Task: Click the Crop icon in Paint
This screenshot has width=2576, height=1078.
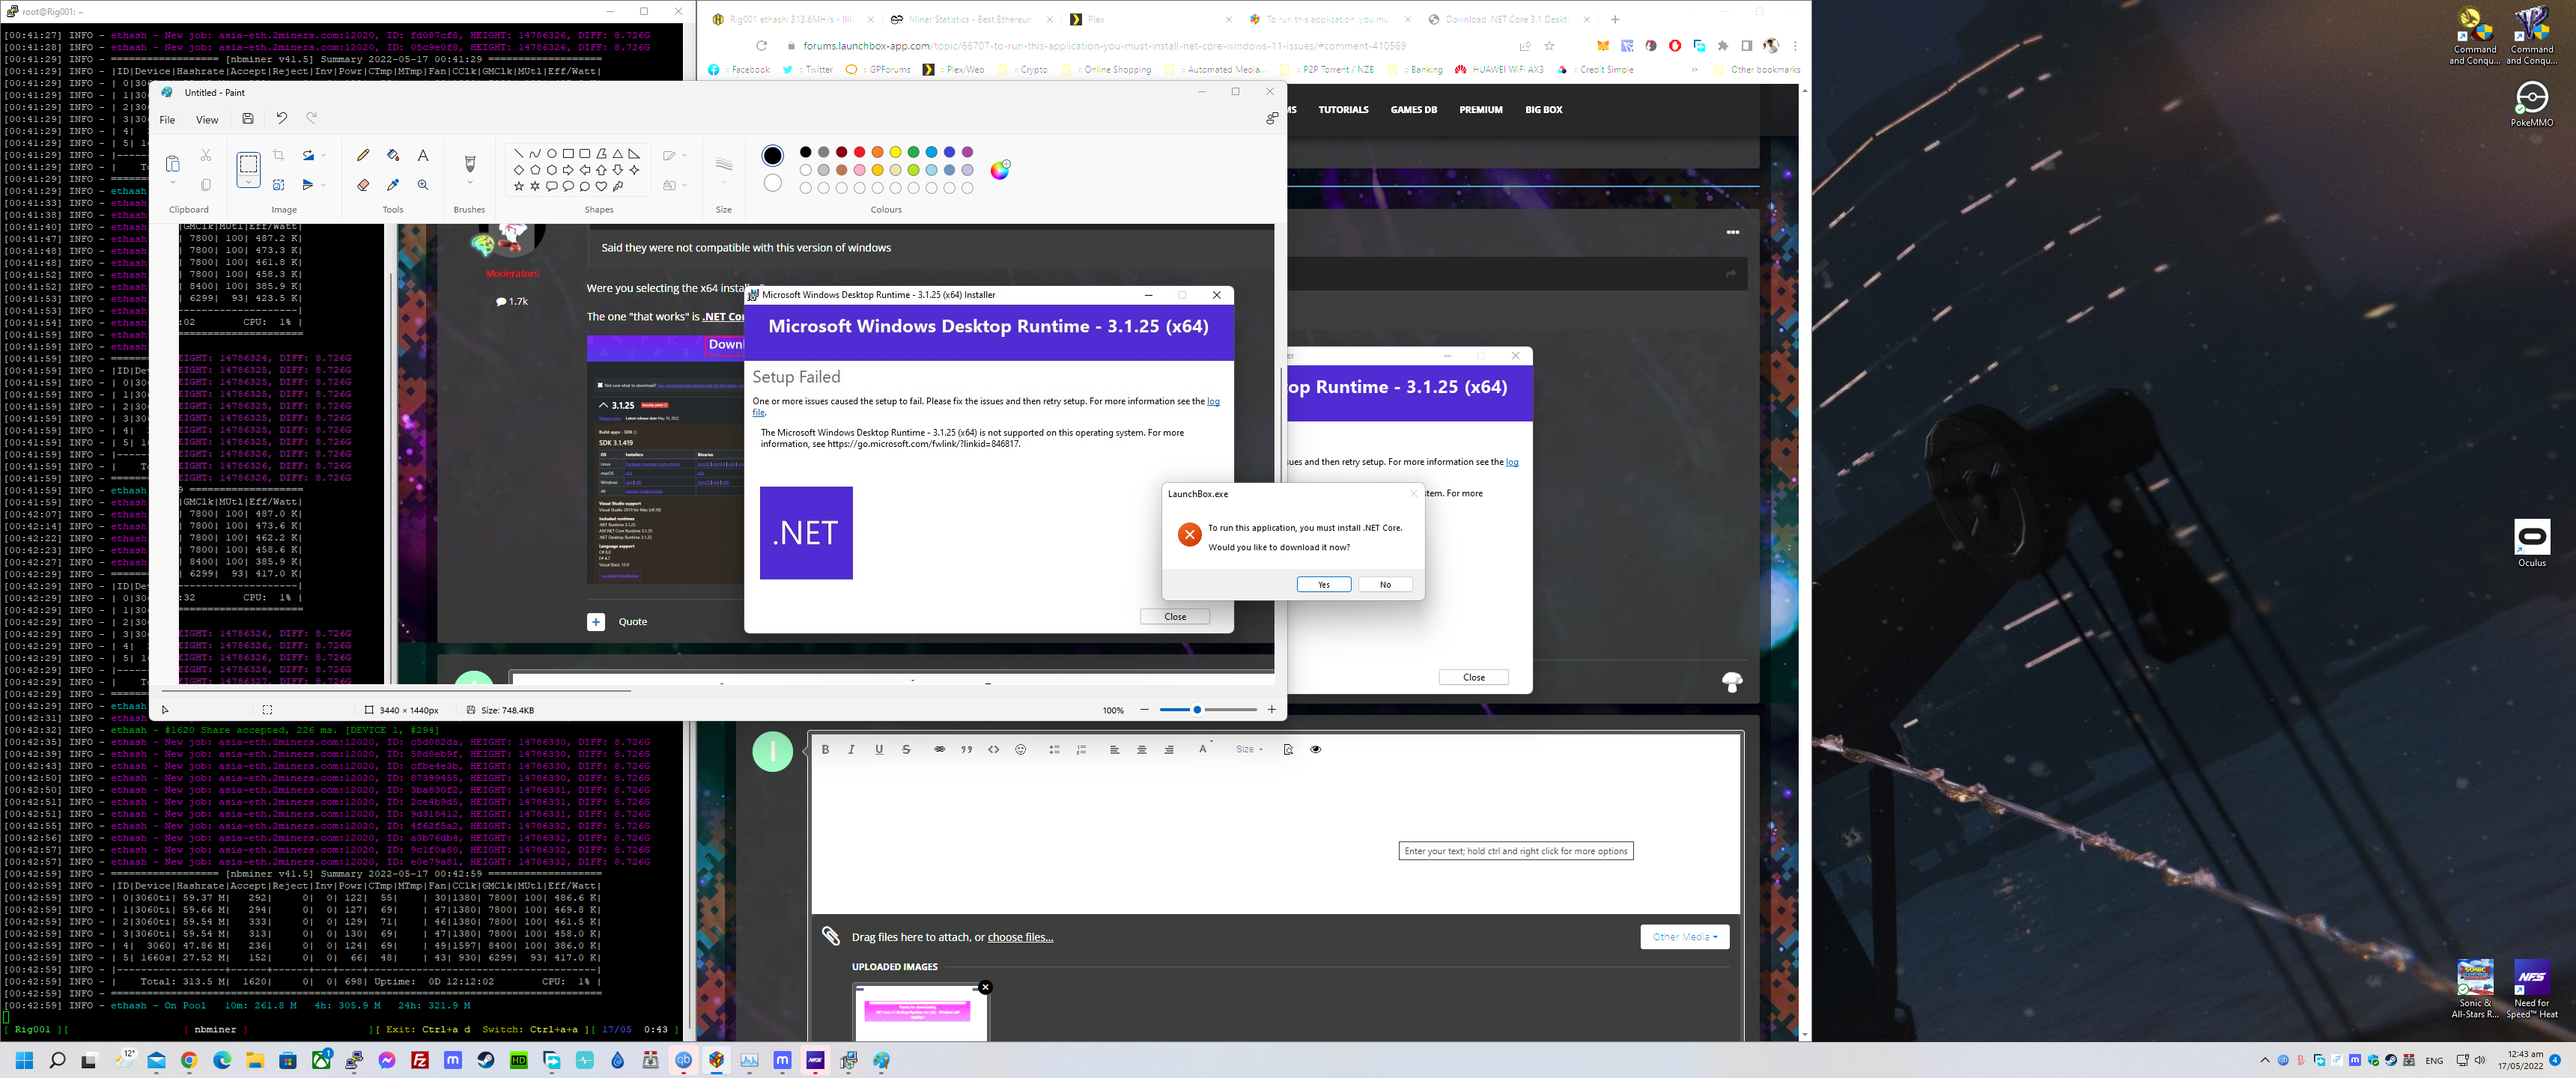Action: tap(279, 155)
